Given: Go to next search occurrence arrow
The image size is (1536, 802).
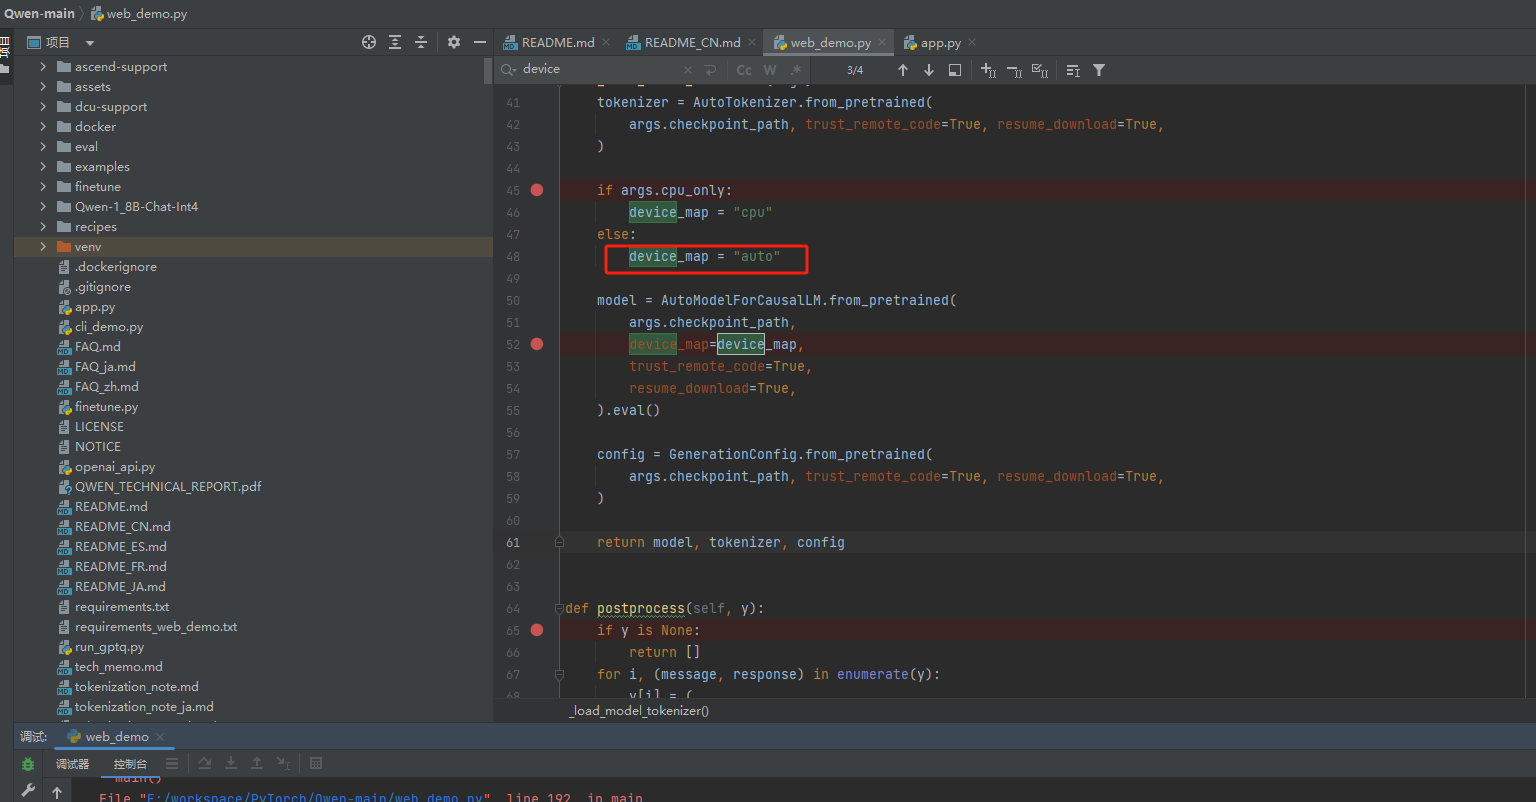Looking at the screenshot, I should click(x=929, y=70).
